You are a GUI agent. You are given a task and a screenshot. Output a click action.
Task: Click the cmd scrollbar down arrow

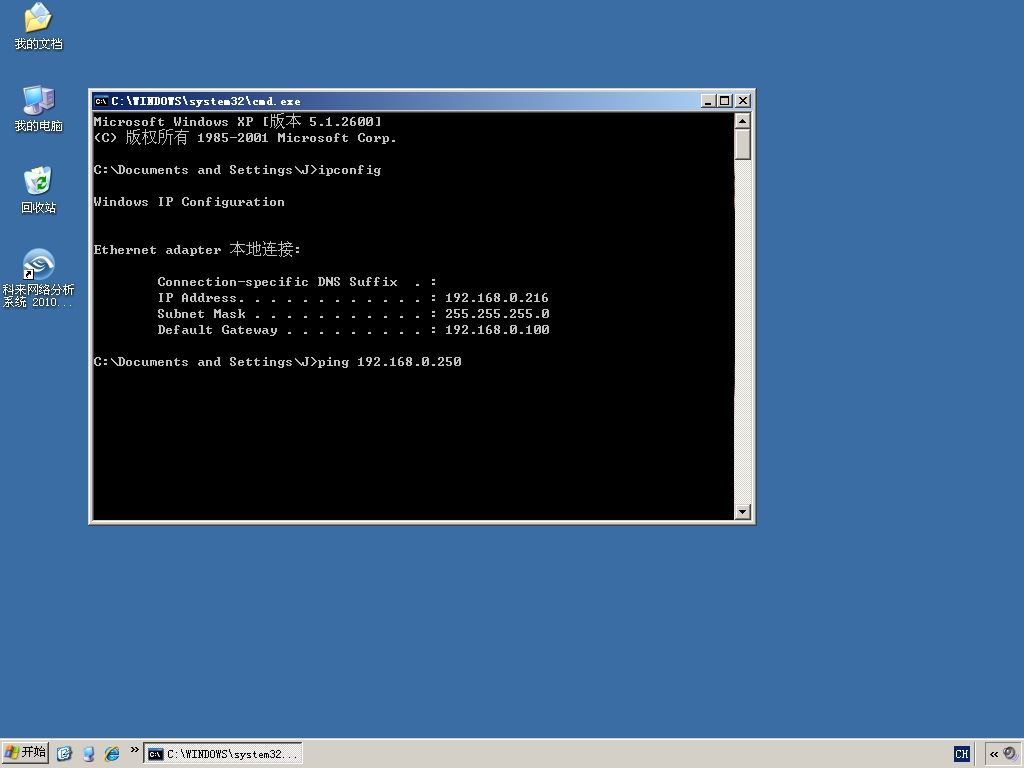click(743, 512)
